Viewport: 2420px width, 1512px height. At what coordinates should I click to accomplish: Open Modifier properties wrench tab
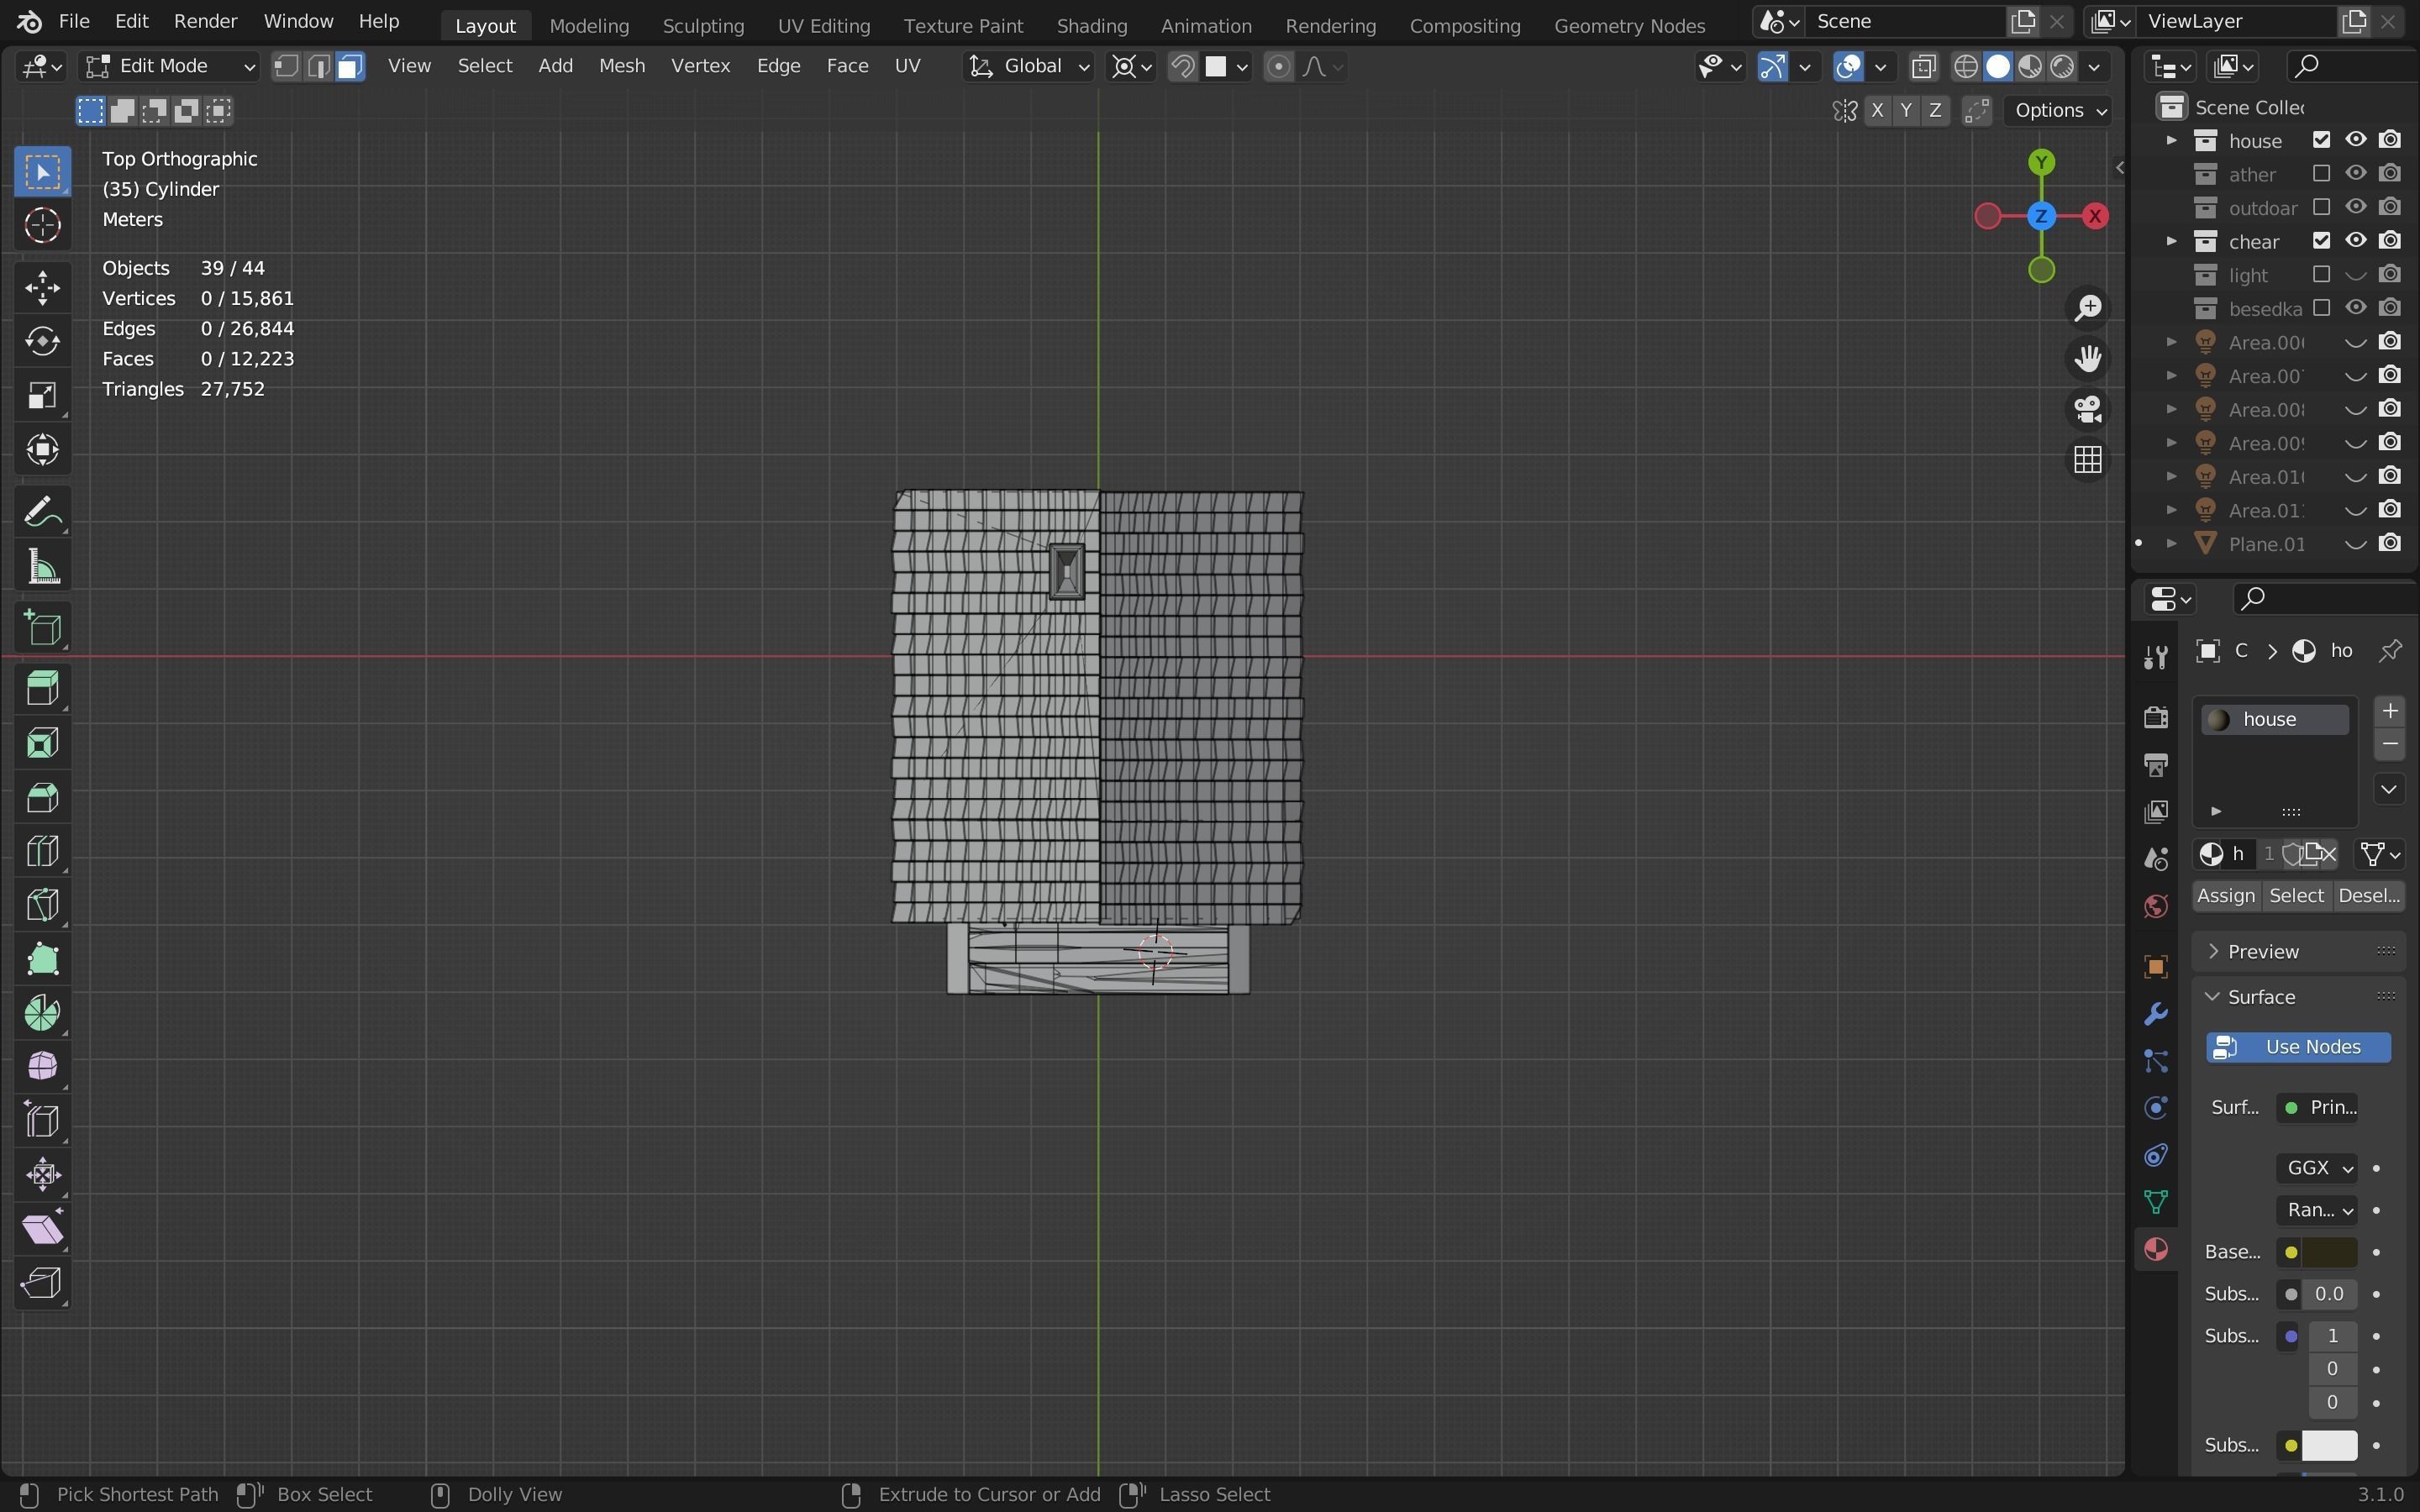click(x=2156, y=1013)
